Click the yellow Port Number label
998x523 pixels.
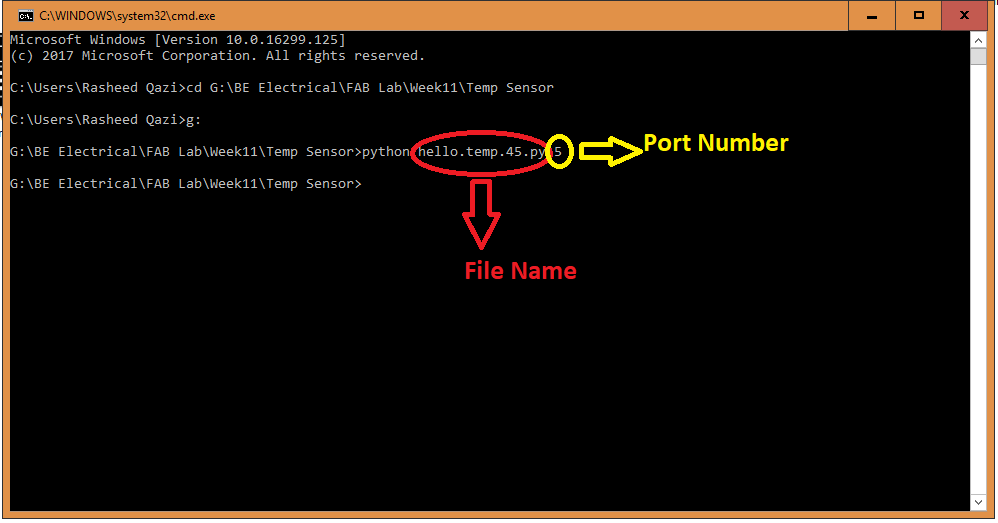tap(715, 143)
